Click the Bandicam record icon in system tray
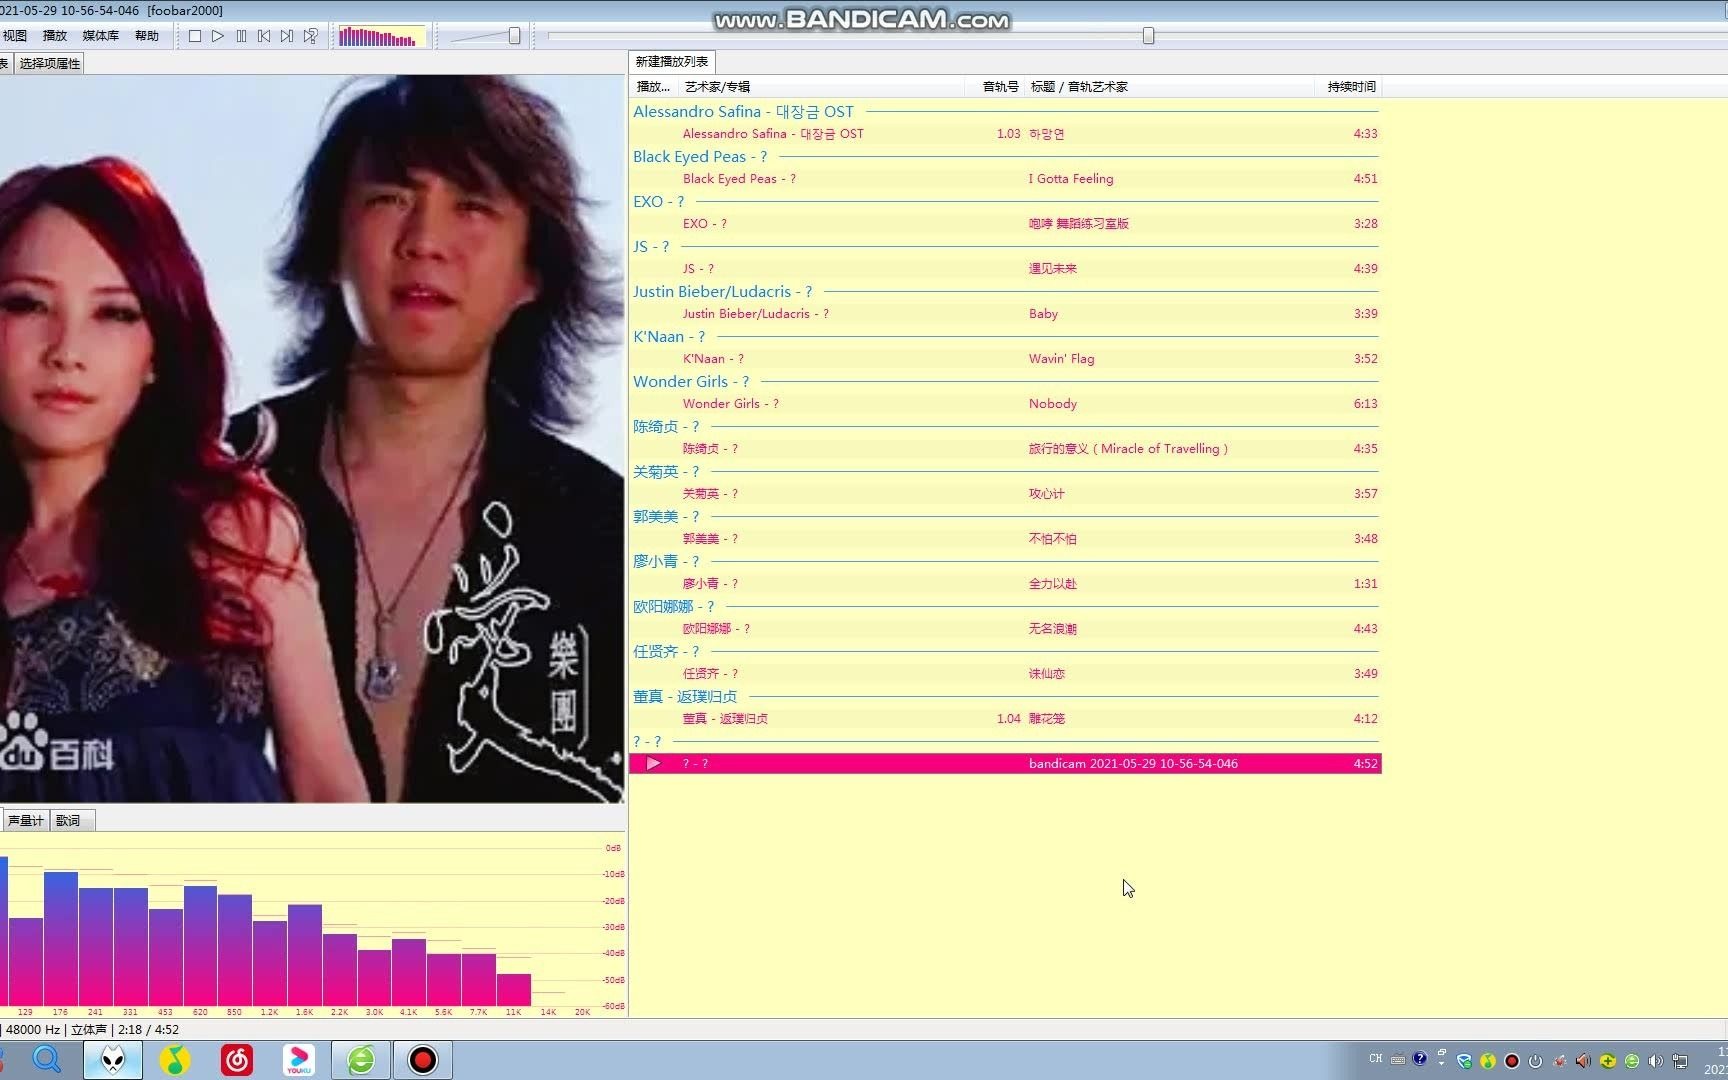The height and width of the screenshot is (1080, 1728). click(x=1512, y=1061)
